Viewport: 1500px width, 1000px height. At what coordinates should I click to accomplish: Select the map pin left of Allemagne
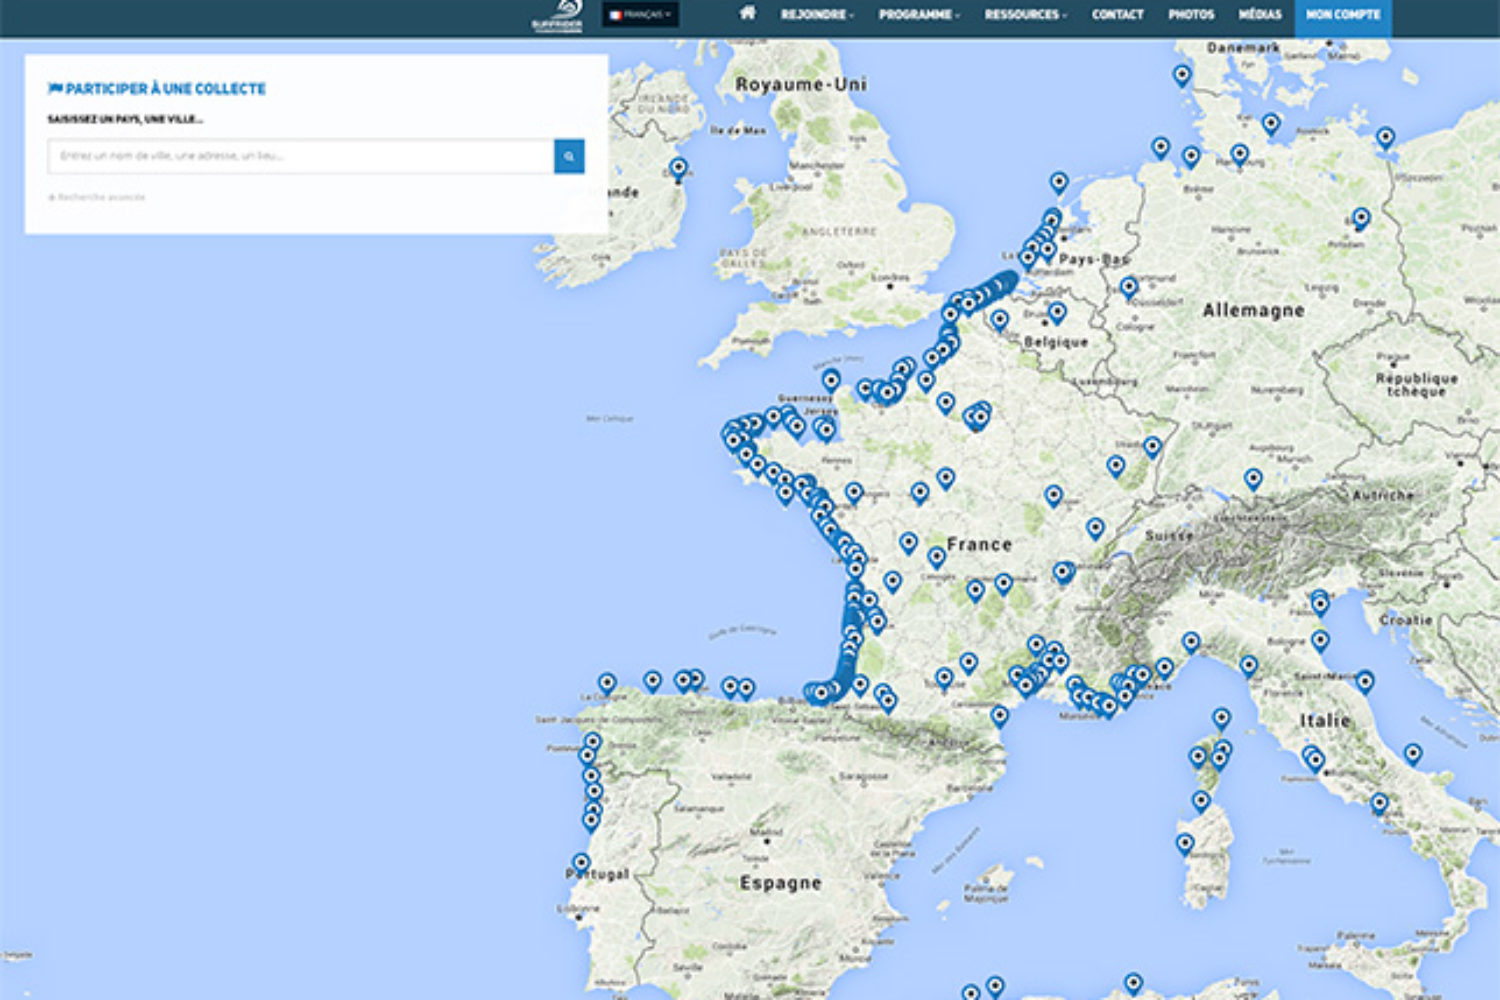pyautogui.click(x=1129, y=287)
